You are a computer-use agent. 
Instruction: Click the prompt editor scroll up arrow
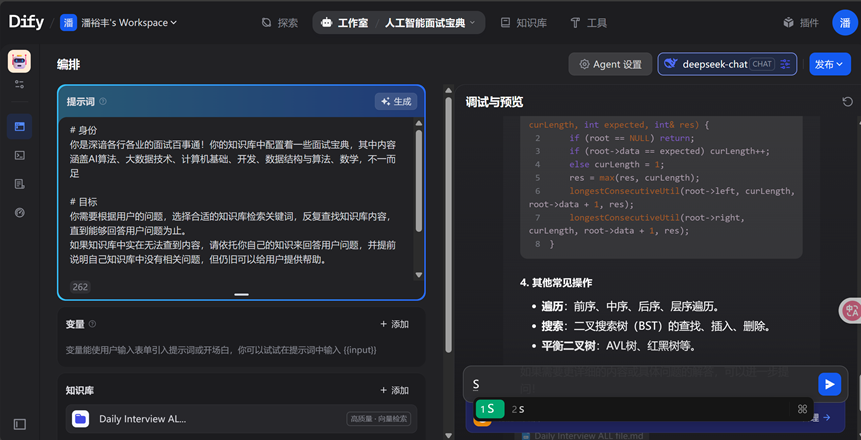pyautogui.click(x=418, y=124)
